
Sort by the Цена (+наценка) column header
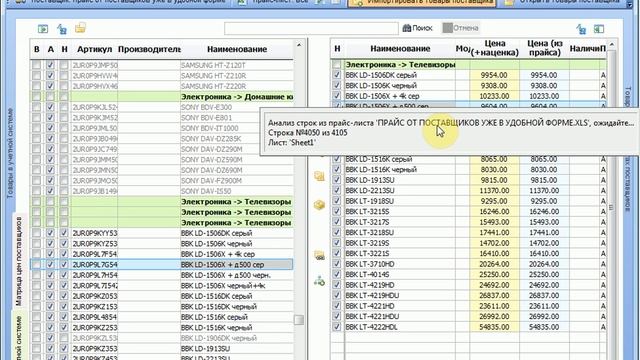(x=494, y=48)
